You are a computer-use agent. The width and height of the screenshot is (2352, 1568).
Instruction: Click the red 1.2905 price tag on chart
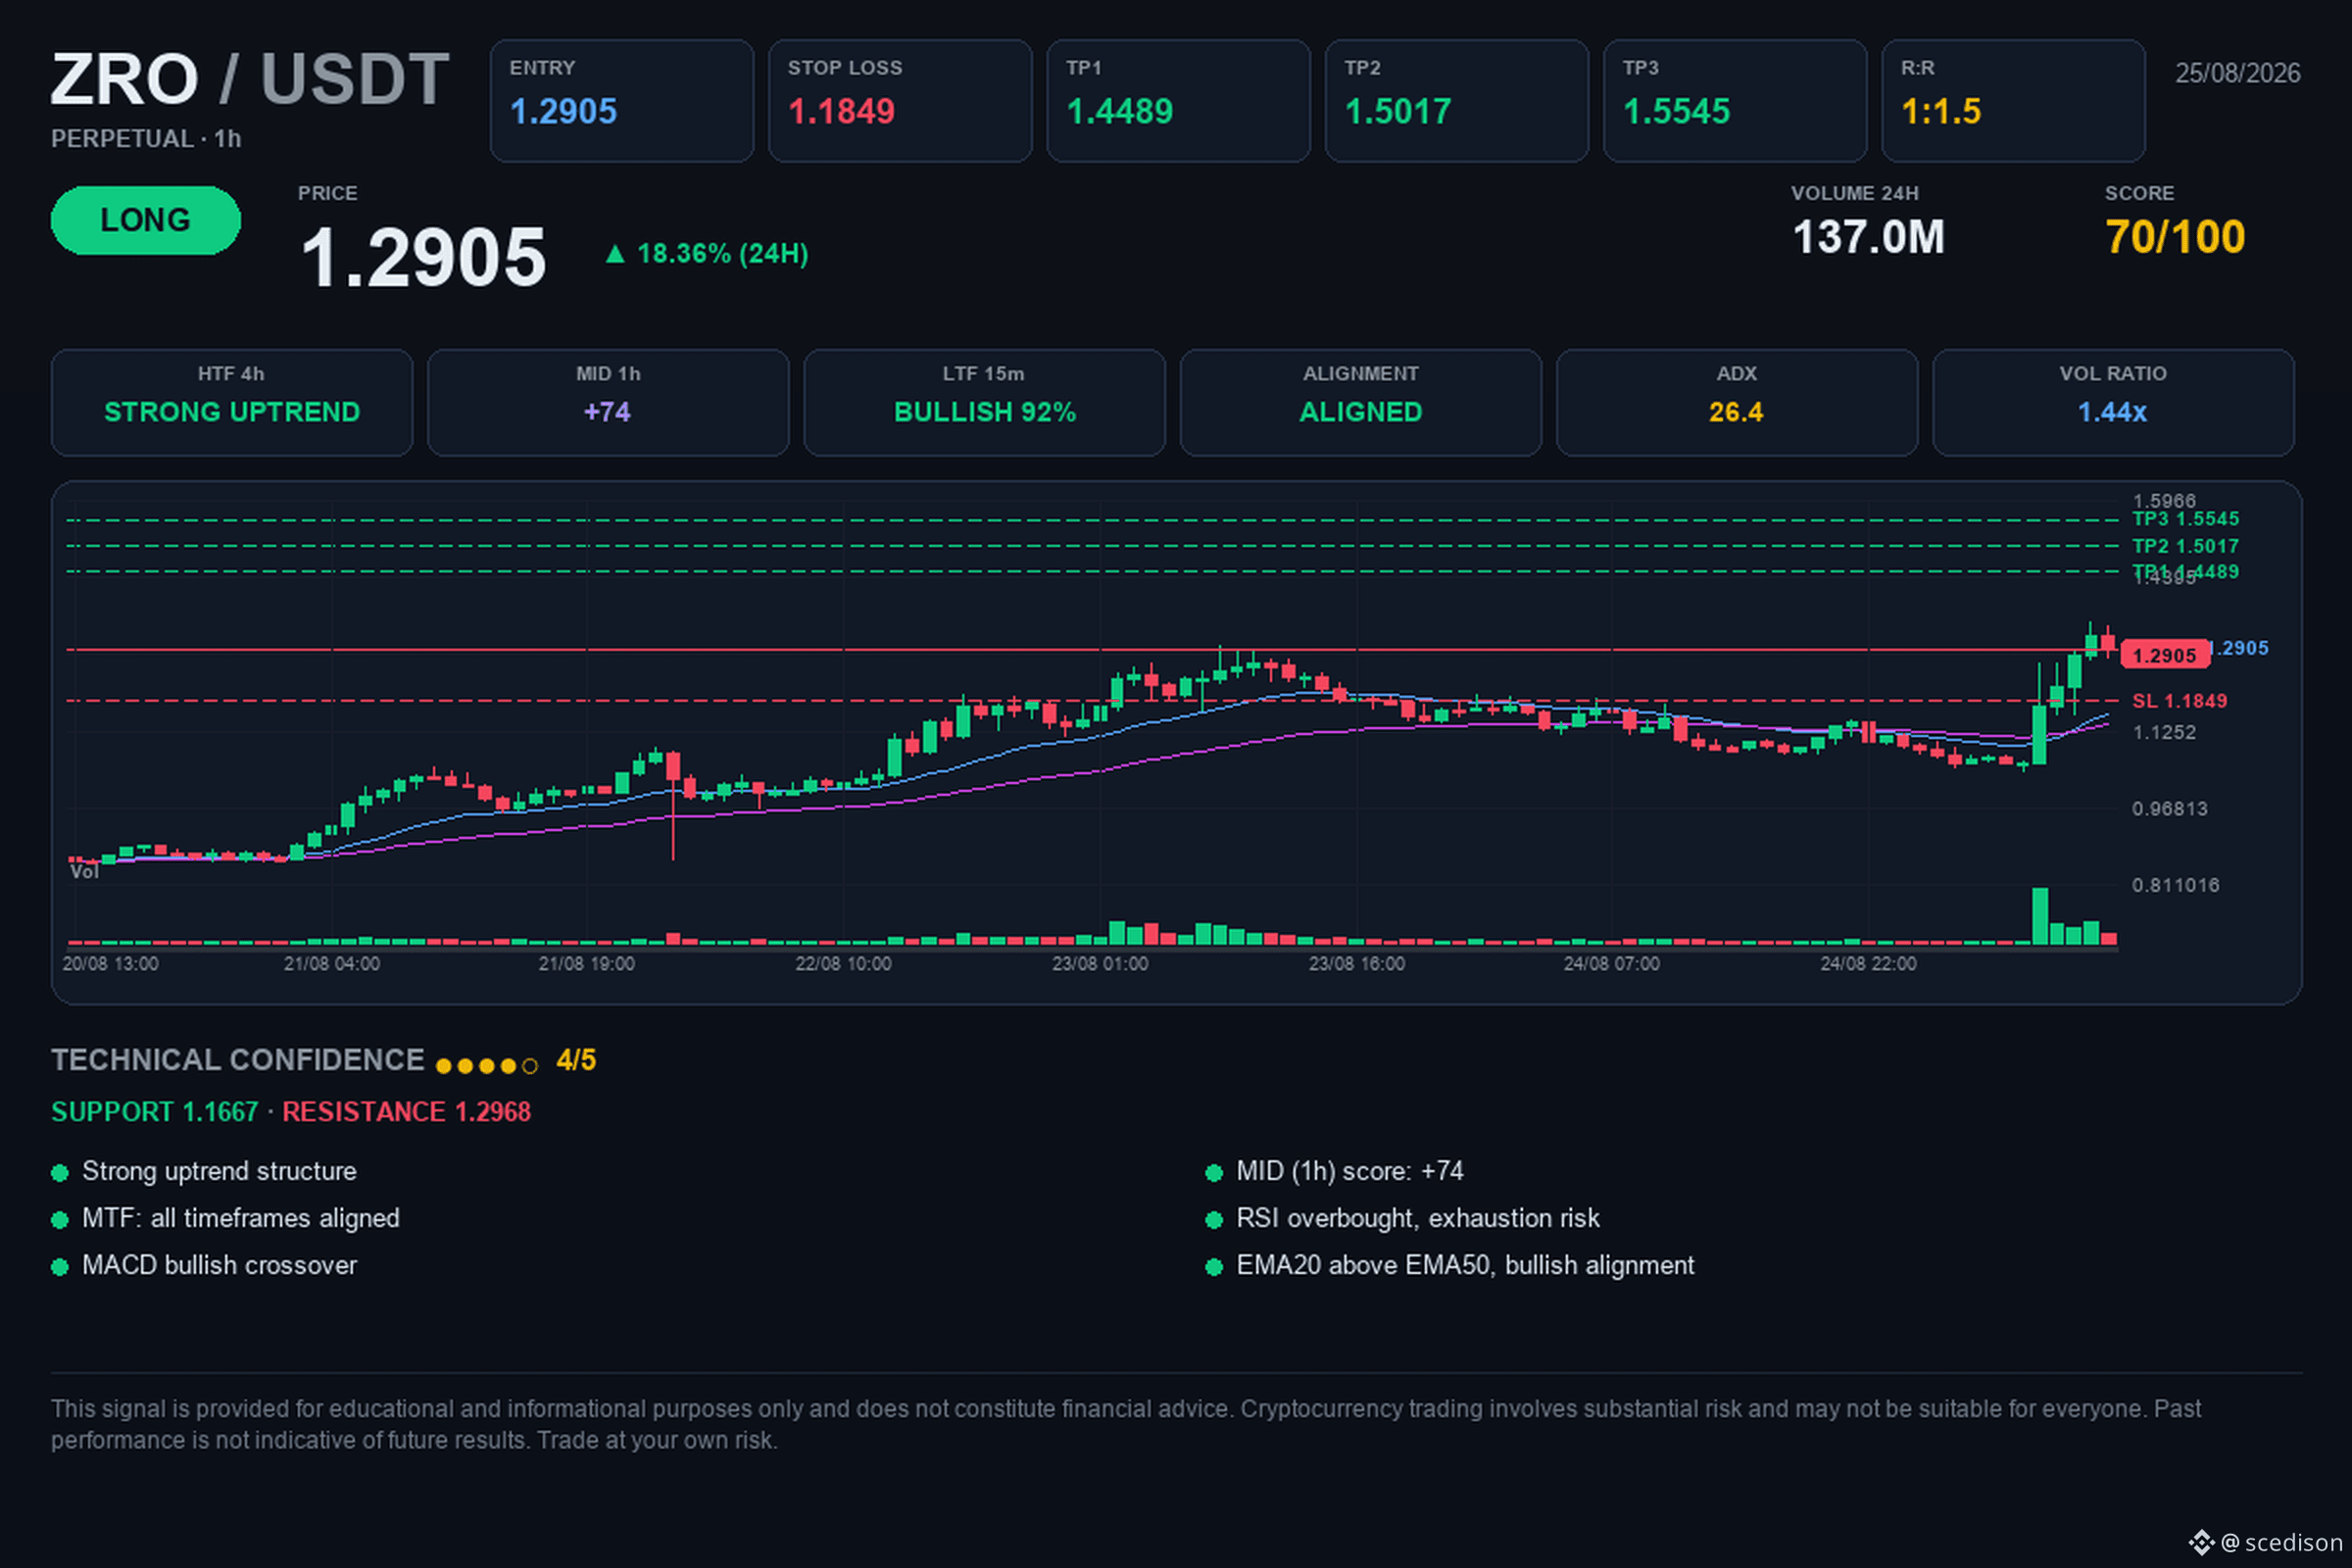click(x=2164, y=655)
